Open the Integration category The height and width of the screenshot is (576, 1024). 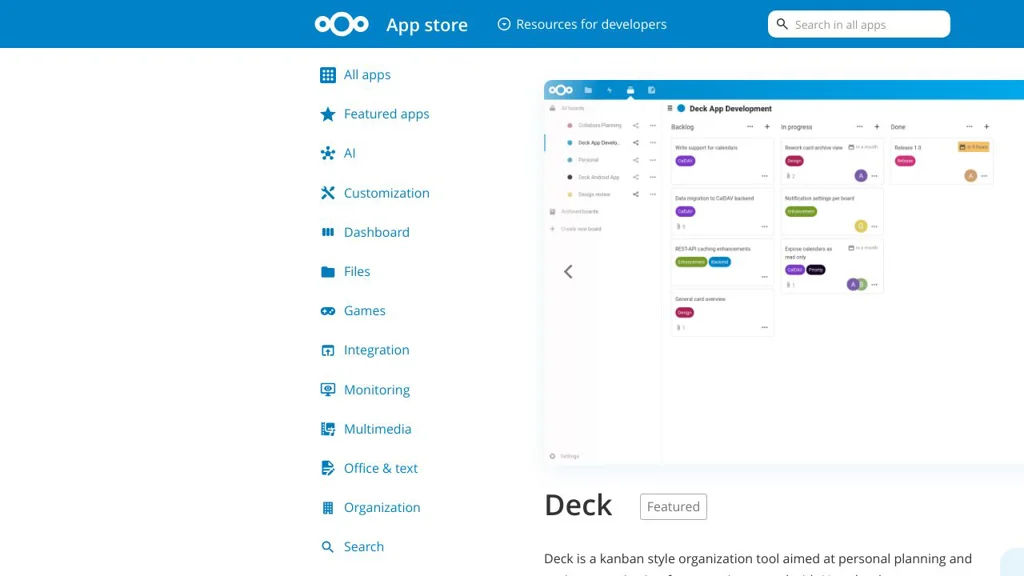(376, 349)
